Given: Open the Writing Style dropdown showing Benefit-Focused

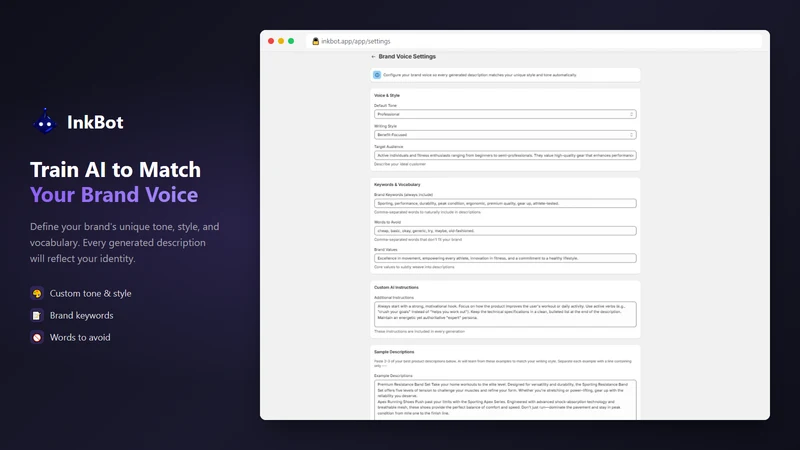Looking at the screenshot, I should 505,135.
